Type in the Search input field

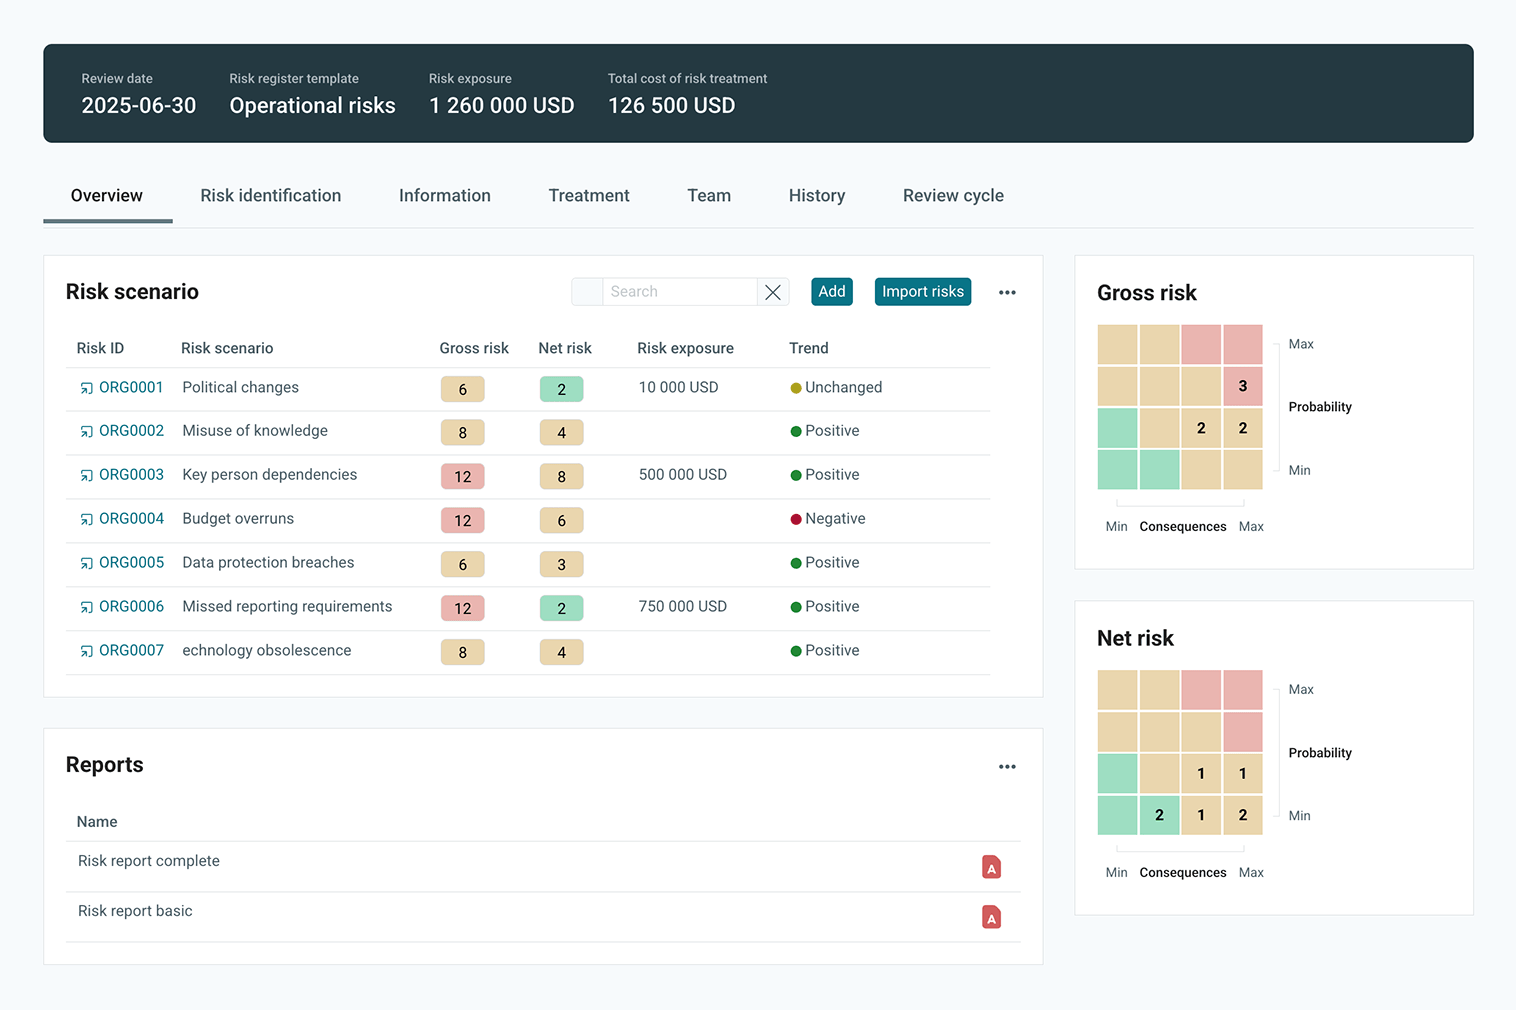tap(680, 292)
